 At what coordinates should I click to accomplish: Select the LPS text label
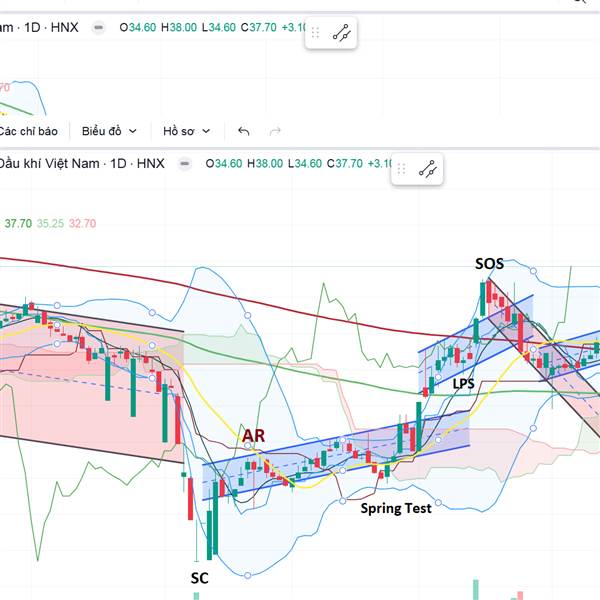[x=463, y=383]
